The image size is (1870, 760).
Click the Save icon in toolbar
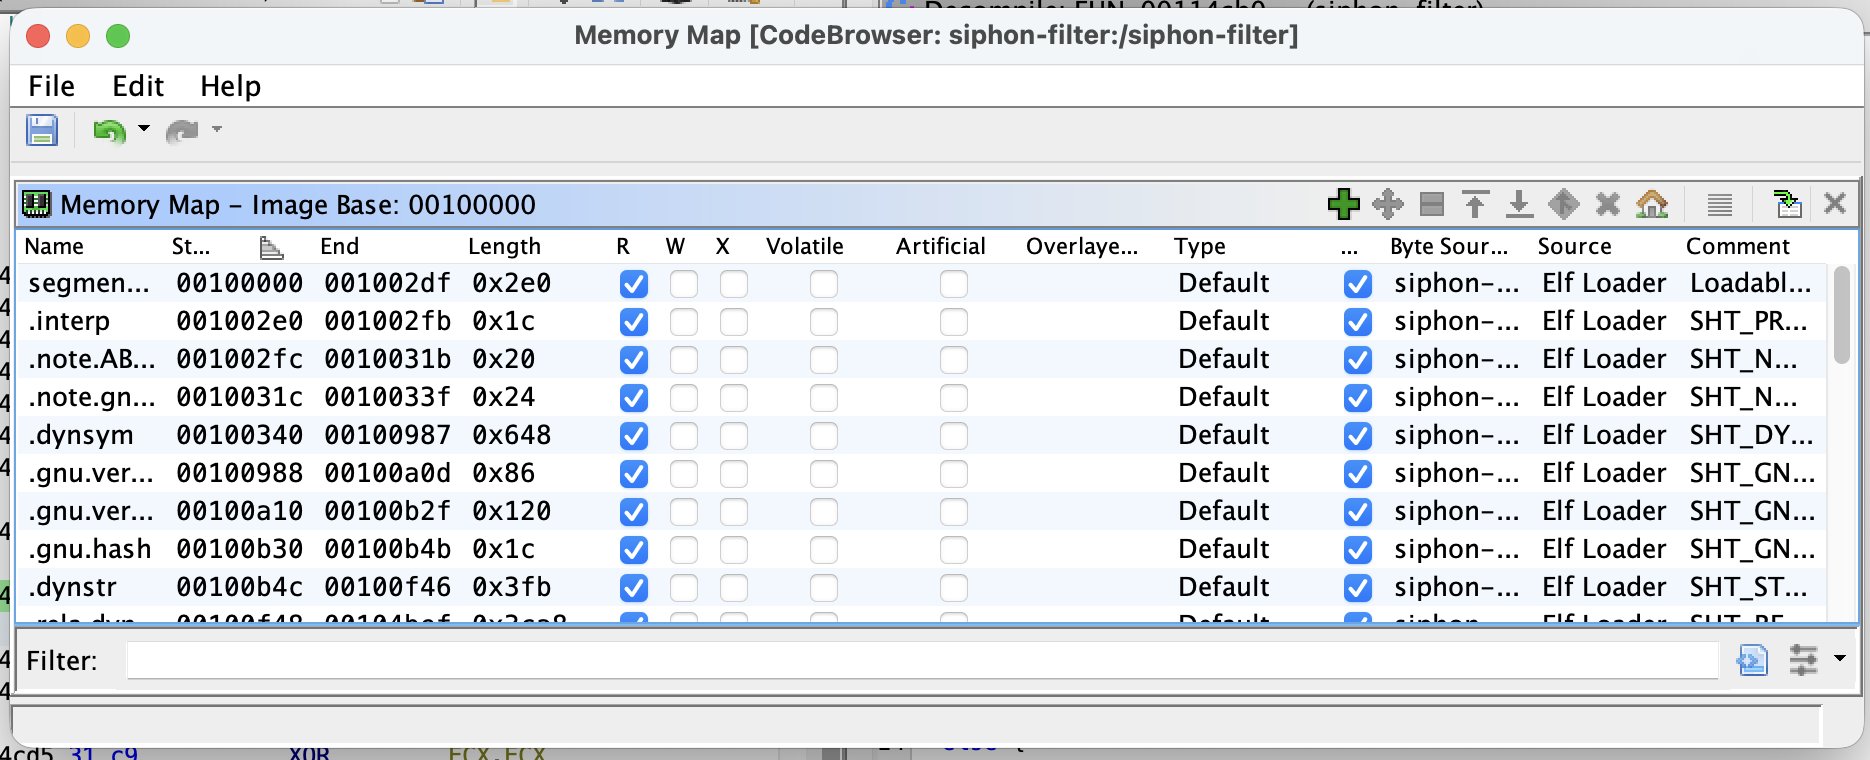[42, 130]
